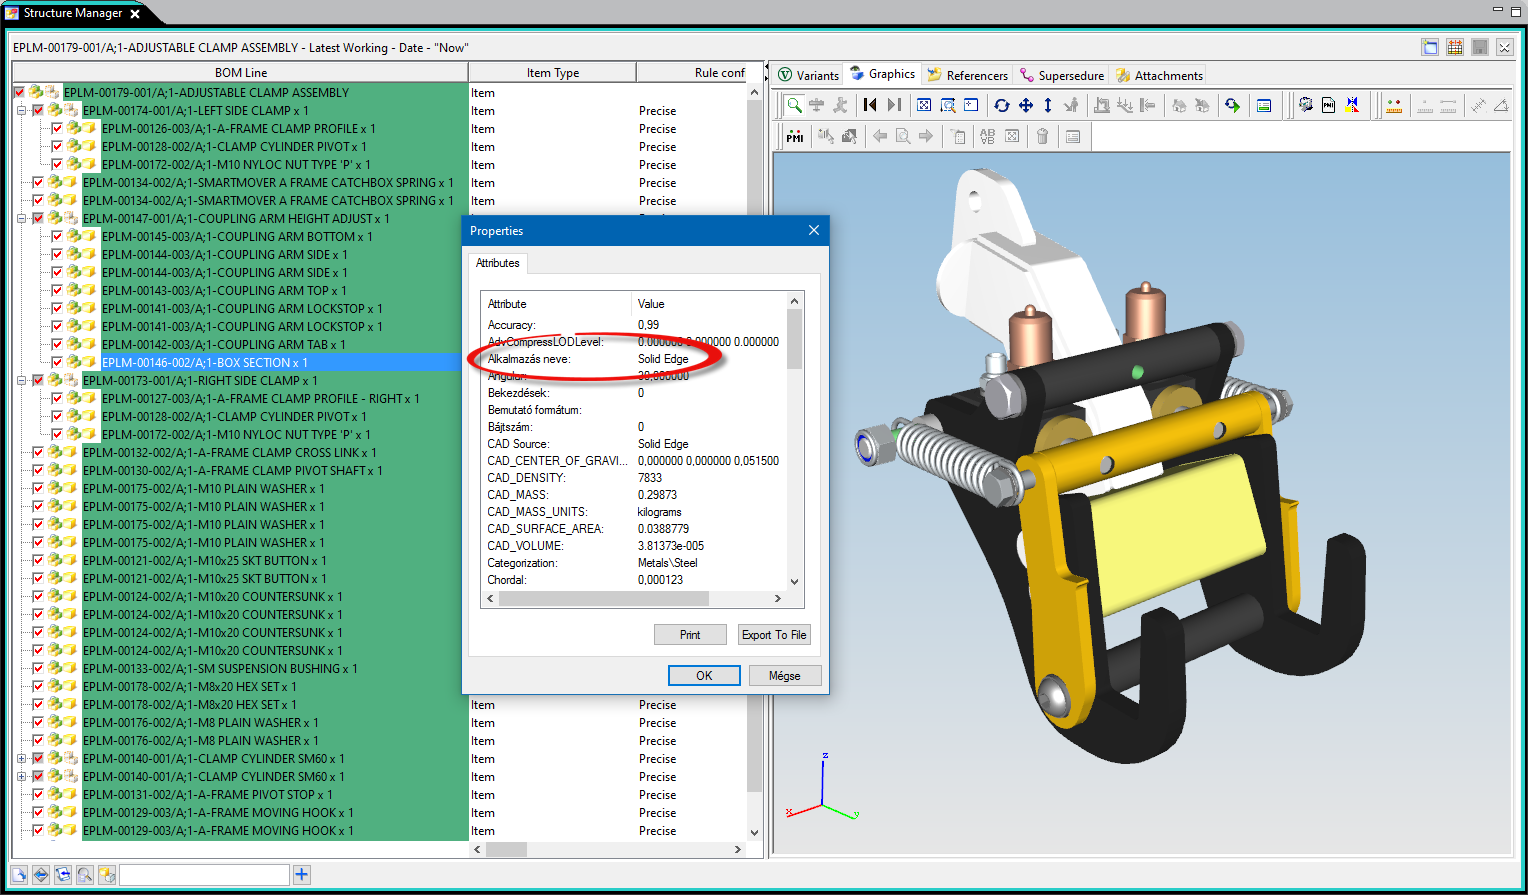
Task: Toggle the PMI display icon
Action: click(x=793, y=136)
